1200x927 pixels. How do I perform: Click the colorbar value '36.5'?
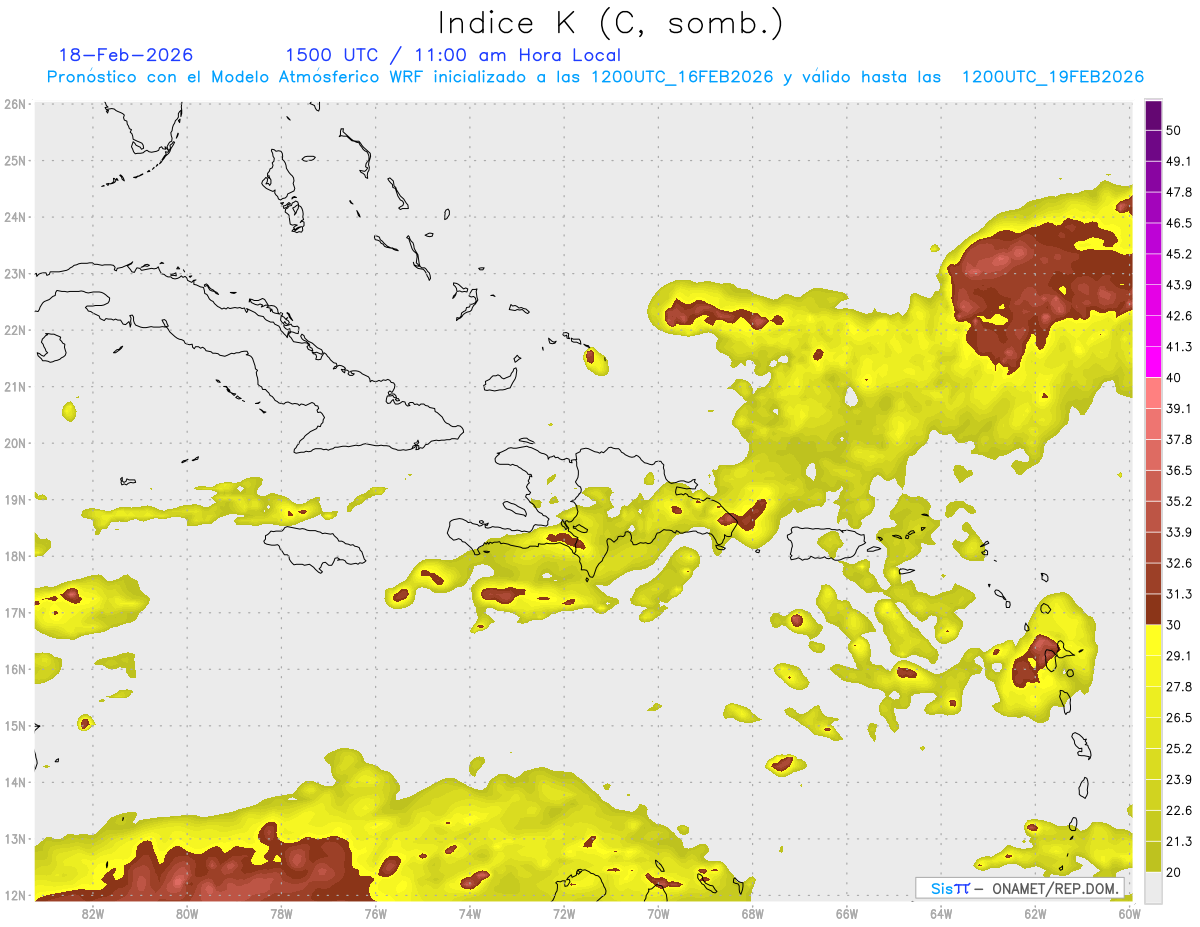[x=1178, y=471]
